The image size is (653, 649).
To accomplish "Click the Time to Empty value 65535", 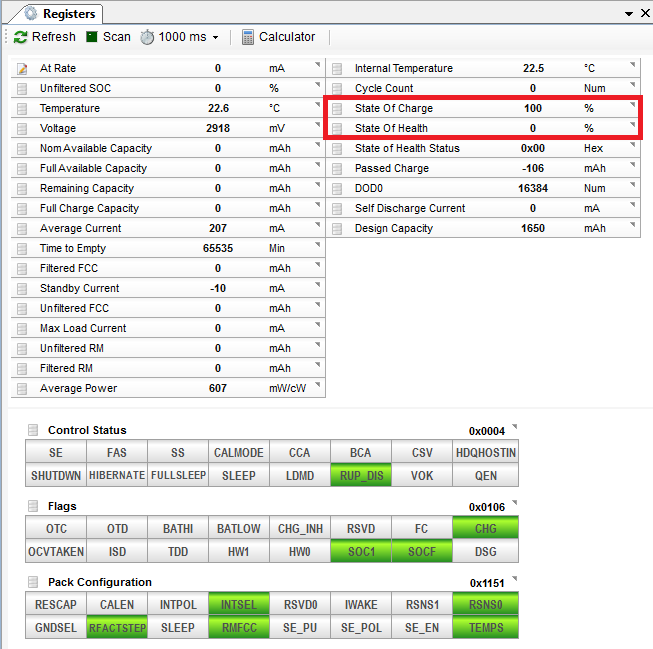I will [x=218, y=248].
